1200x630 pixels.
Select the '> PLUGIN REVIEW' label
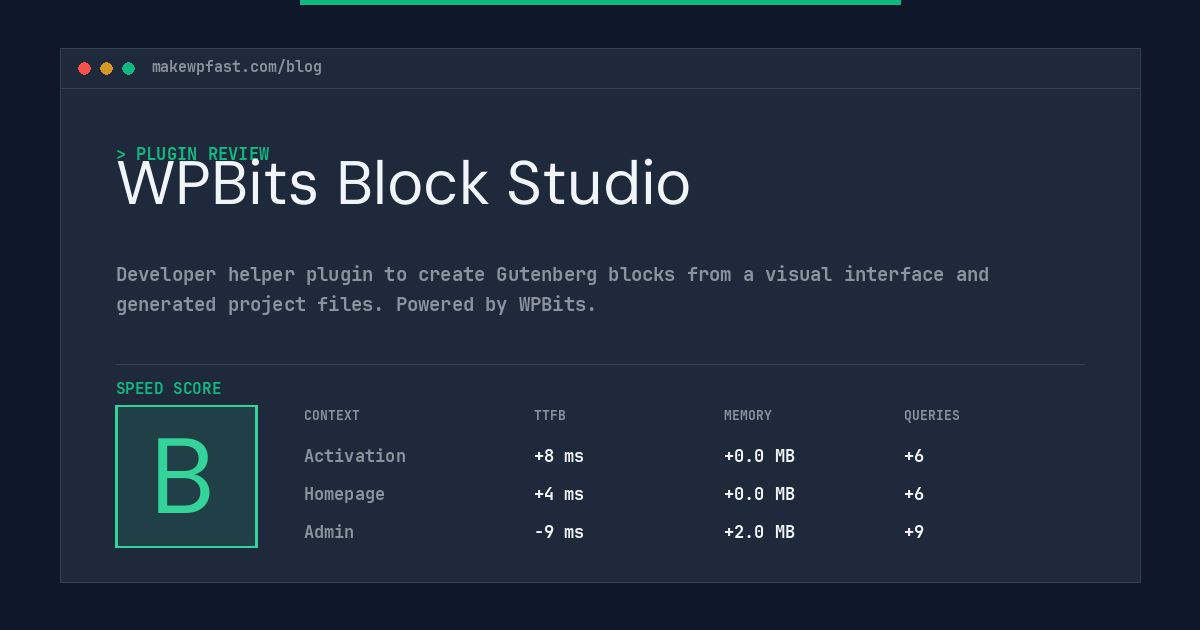(193, 154)
